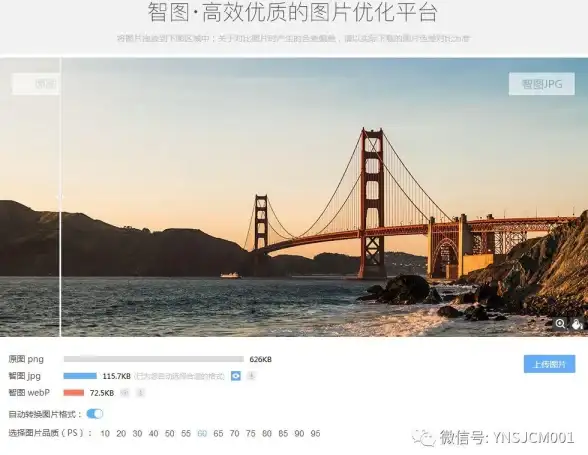Select image quality 40

pos(153,434)
